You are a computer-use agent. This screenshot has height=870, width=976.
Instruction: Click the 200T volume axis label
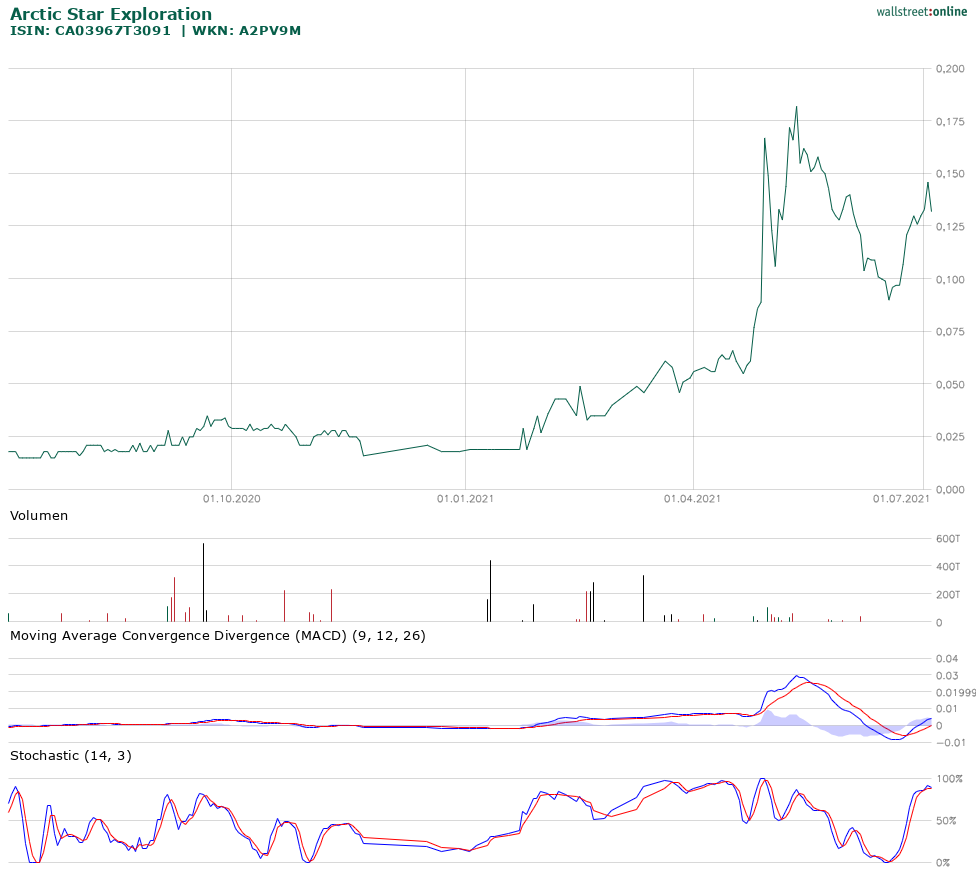tap(948, 595)
